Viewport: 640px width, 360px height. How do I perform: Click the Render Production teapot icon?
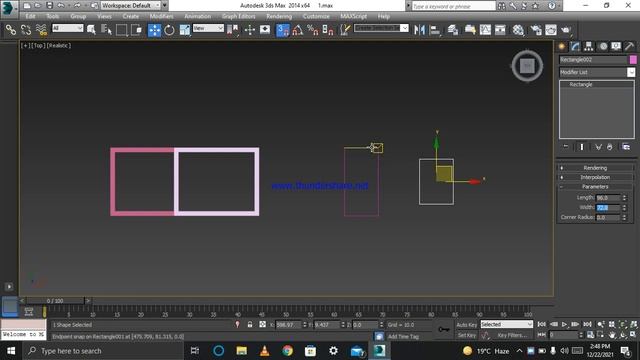point(566,30)
